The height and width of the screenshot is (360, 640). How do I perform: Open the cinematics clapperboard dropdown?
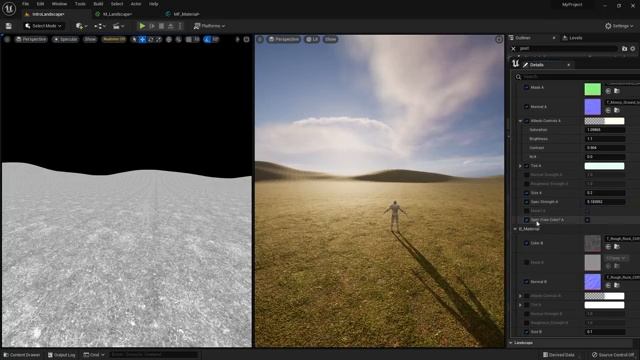coord(118,26)
